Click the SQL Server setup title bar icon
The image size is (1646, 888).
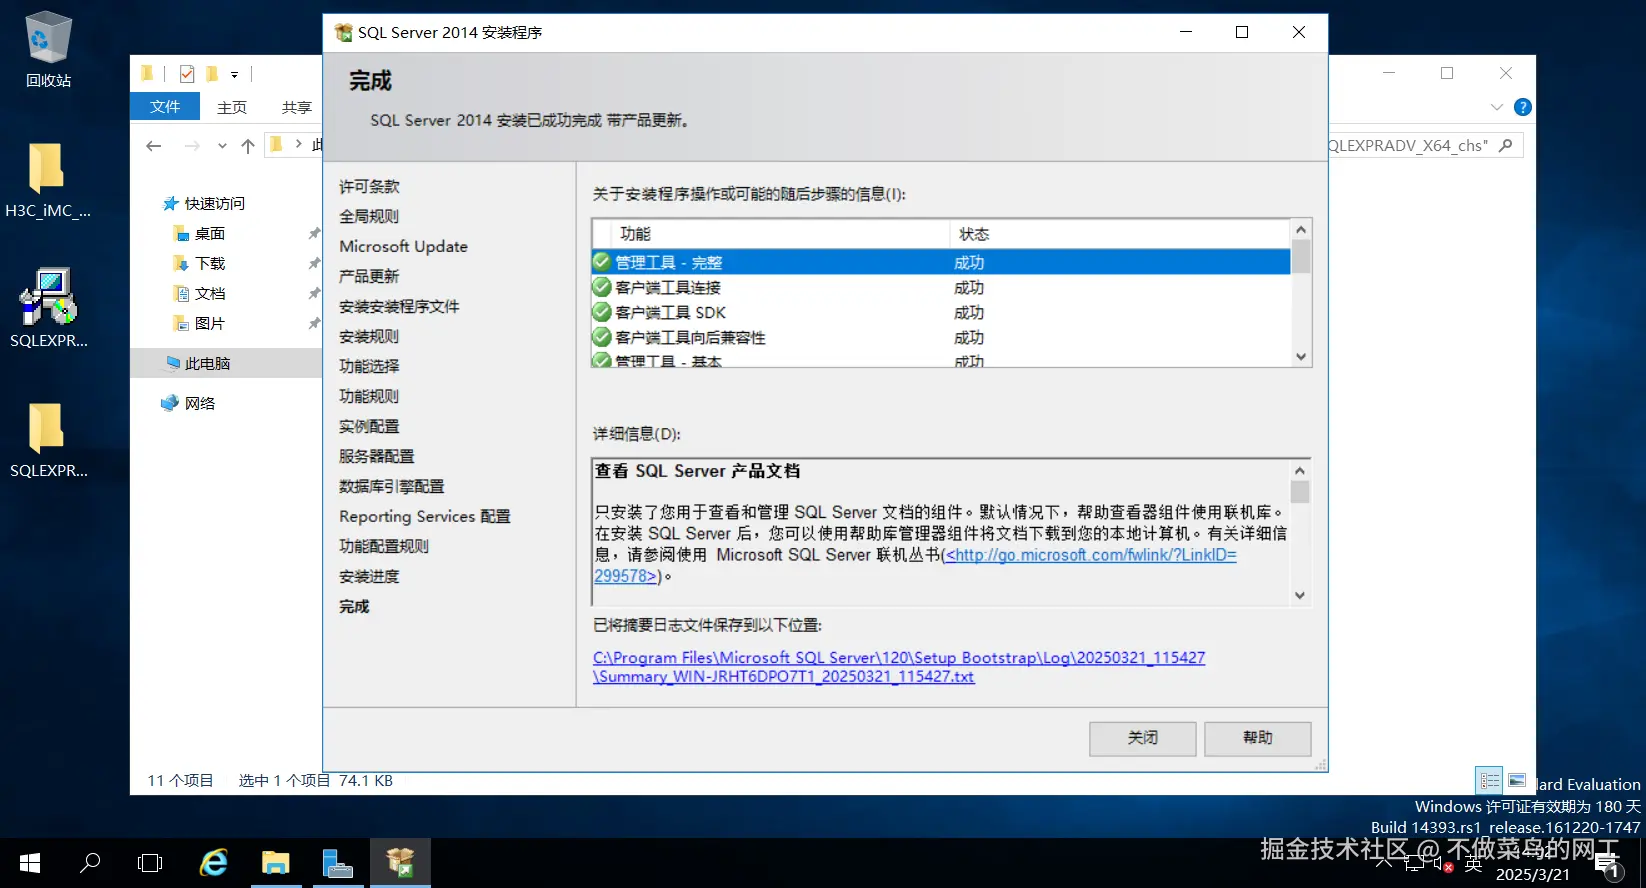point(343,32)
